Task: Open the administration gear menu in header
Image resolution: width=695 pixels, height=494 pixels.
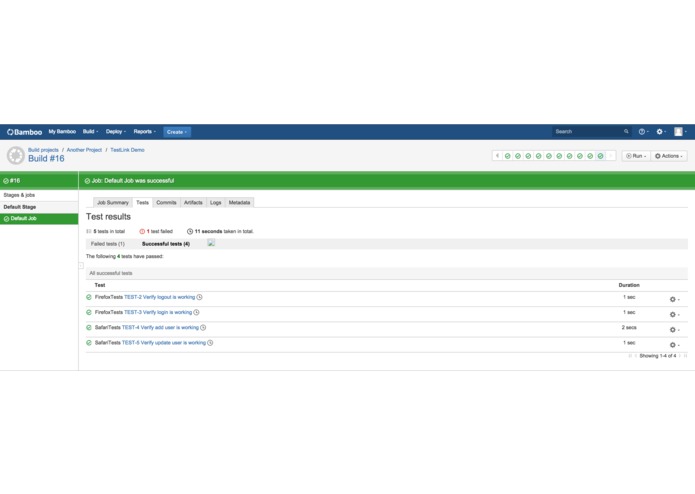Action: (661, 132)
